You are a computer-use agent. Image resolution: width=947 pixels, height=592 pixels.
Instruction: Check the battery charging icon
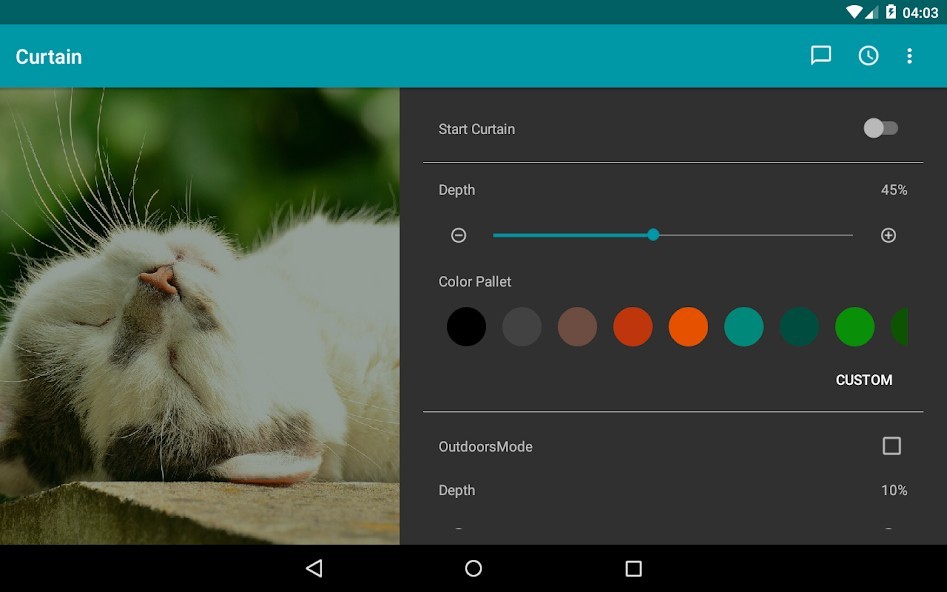tap(891, 11)
